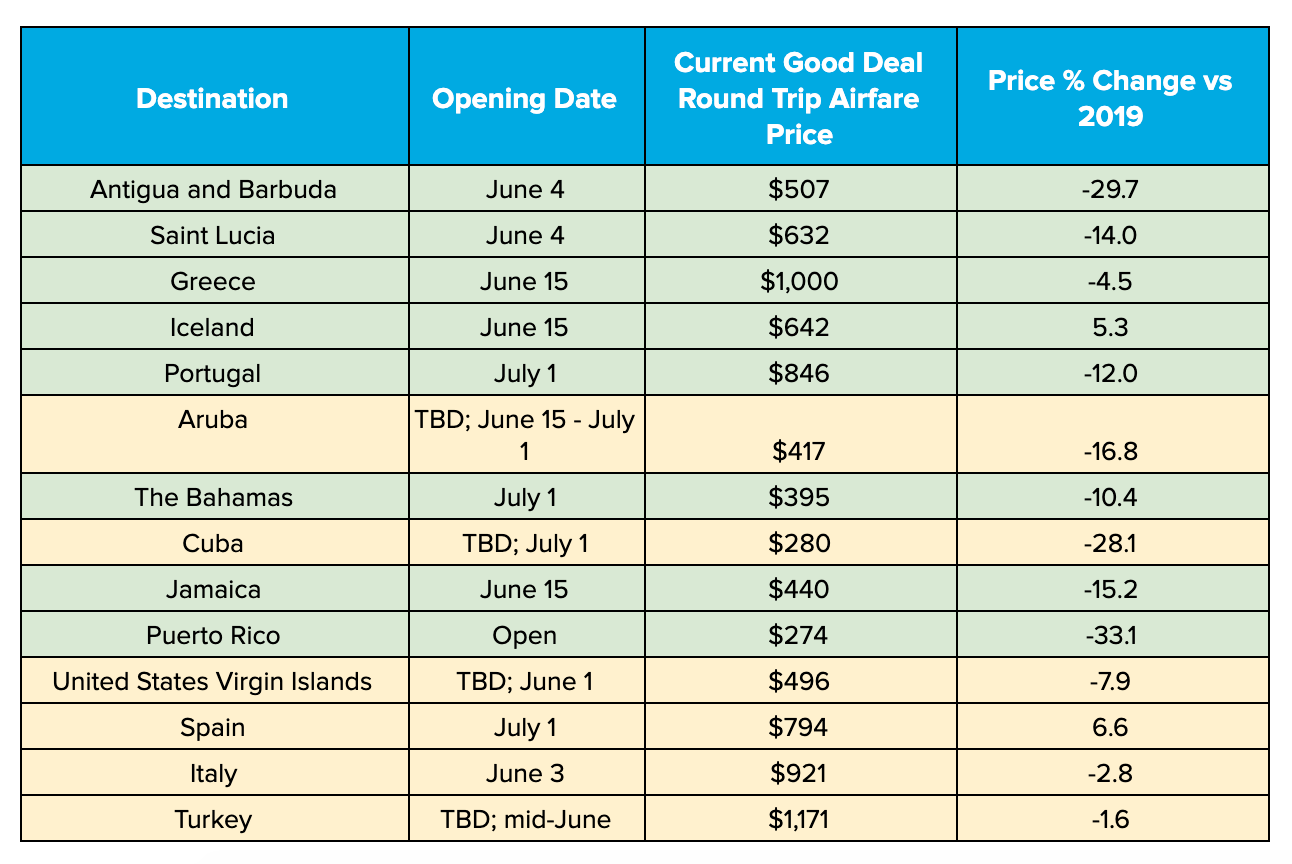Select Turkey's TBD; mid-June cell
1292x864 pixels.
pos(526,819)
